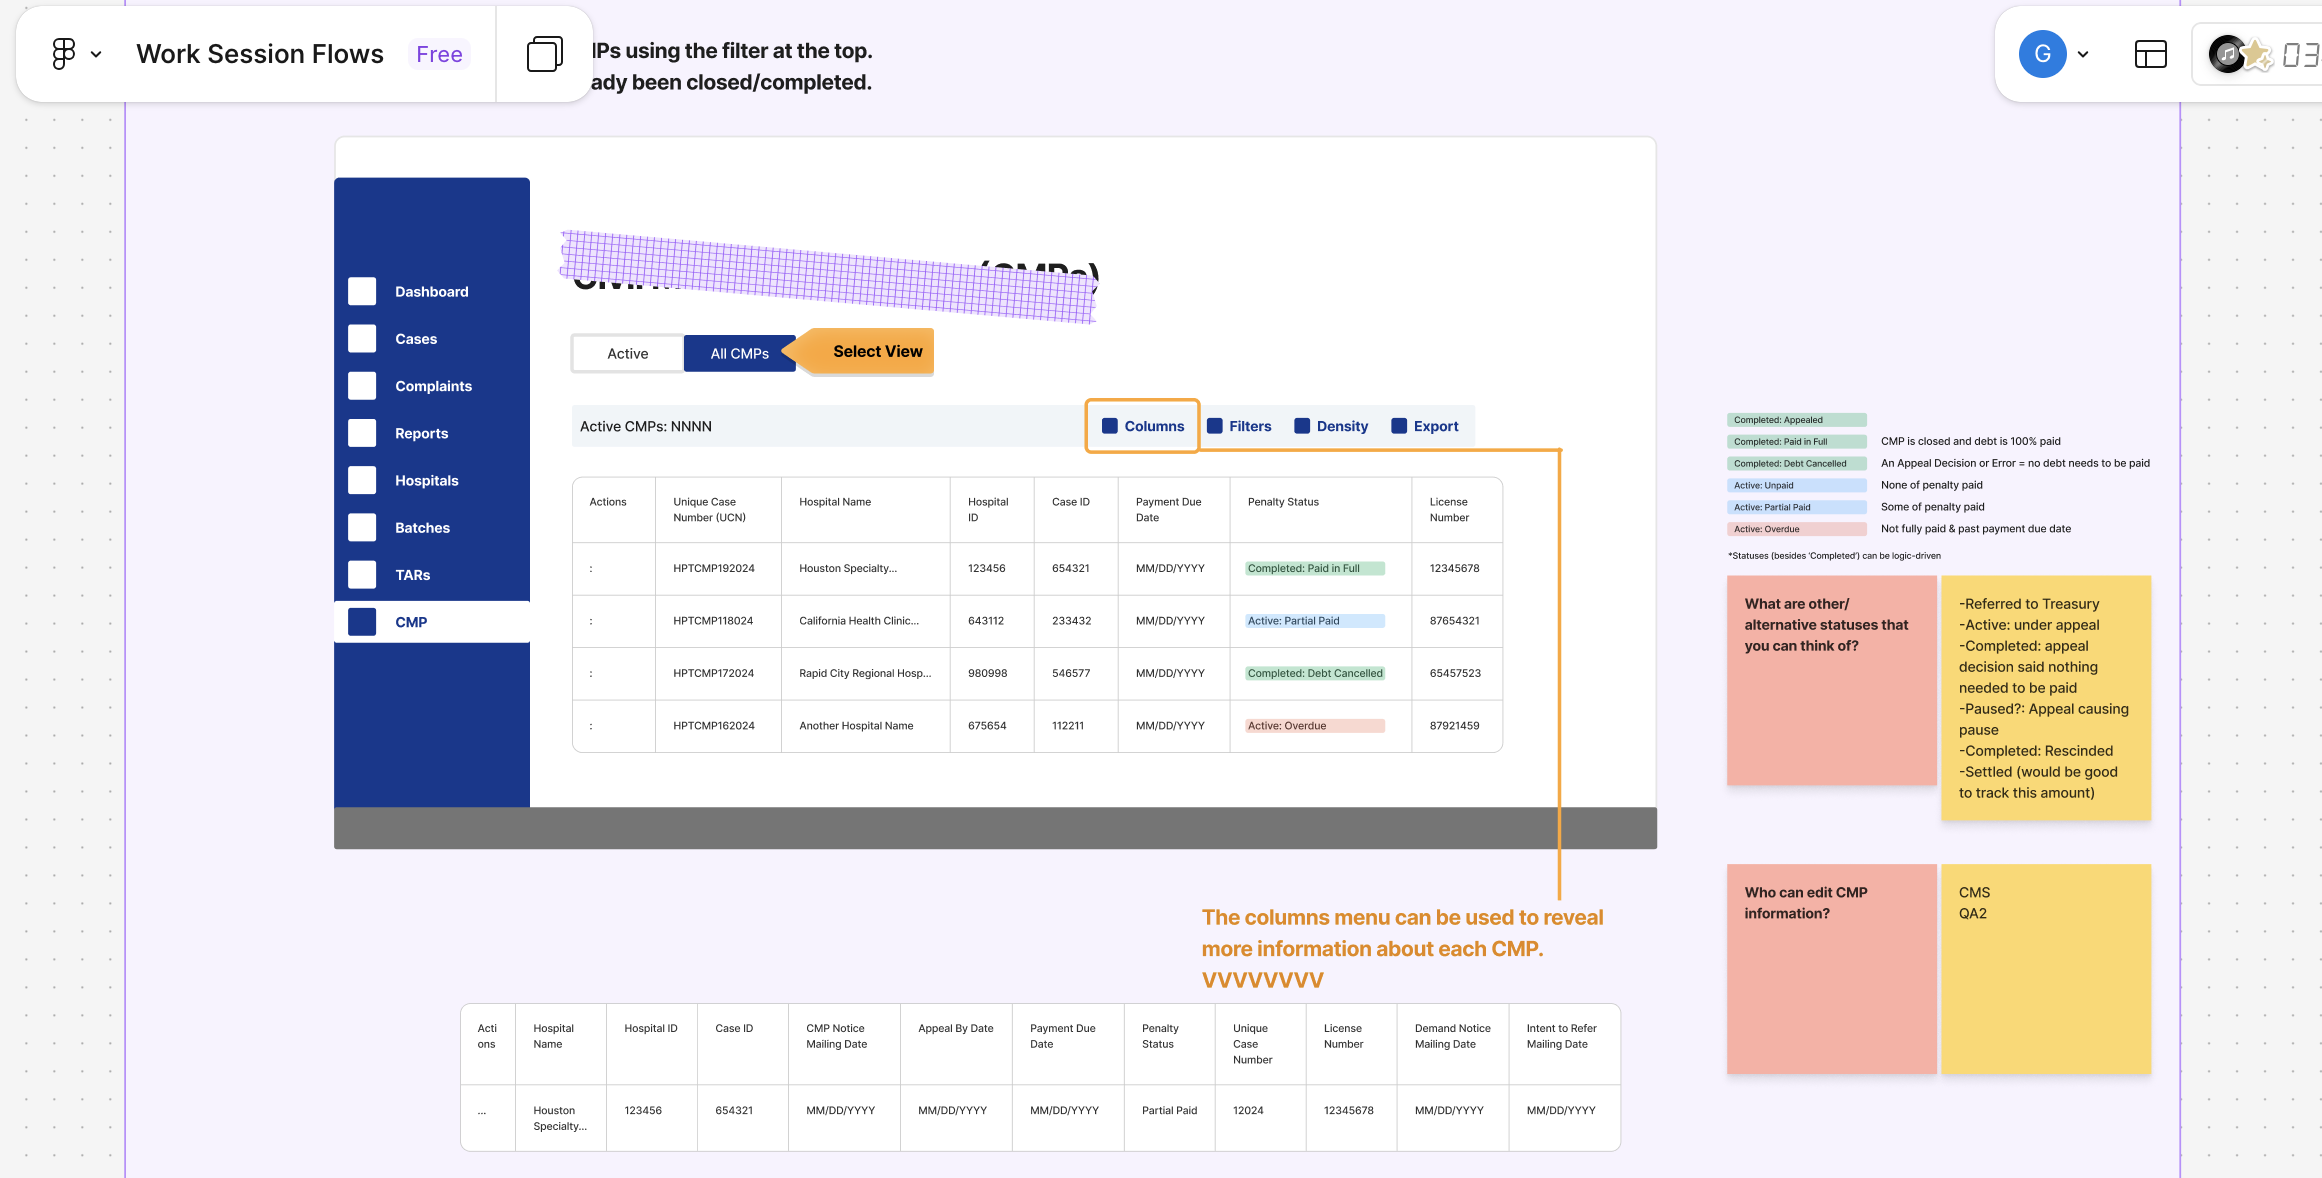This screenshot has width=2322, height=1178.
Task: Expand the G avatar account chevron
Action: click(x=2083, y=55)
